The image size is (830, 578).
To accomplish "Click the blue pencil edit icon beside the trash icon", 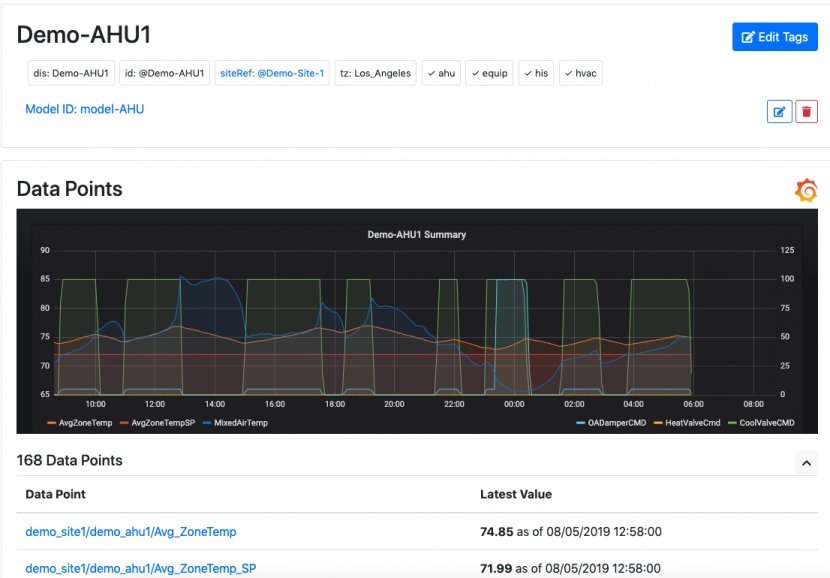I will click(779, 111).
